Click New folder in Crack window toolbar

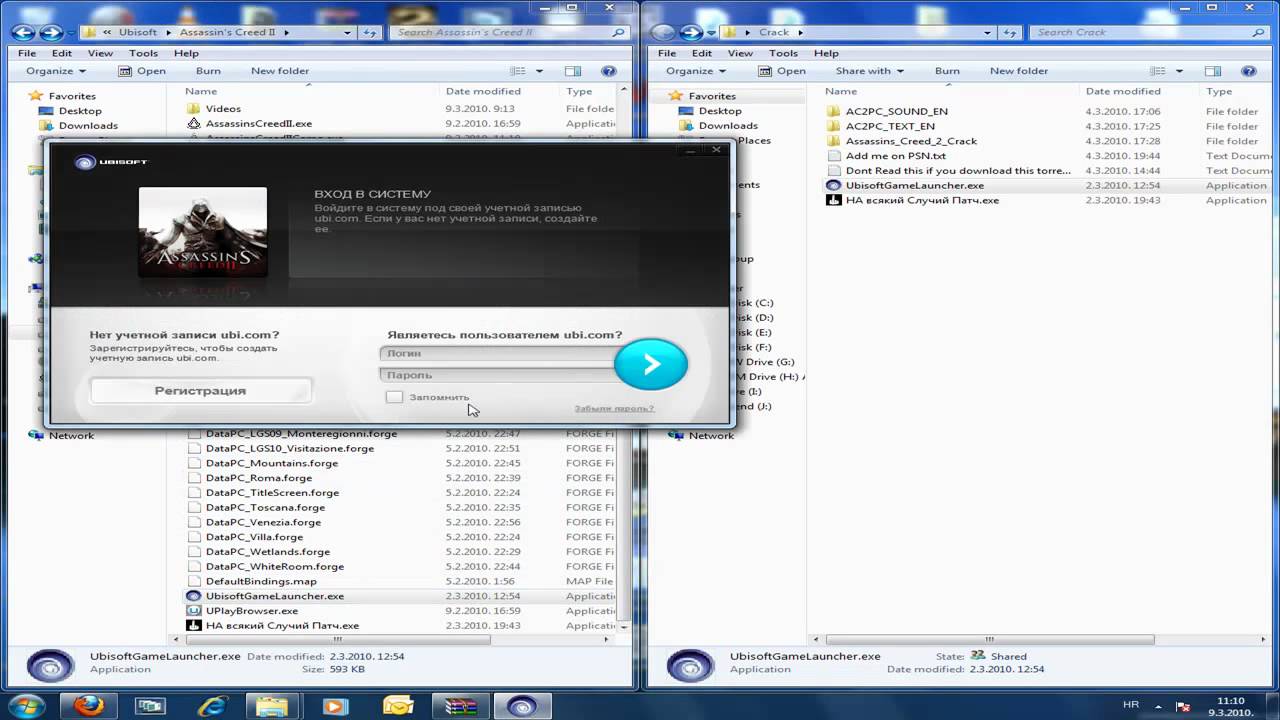tap(1019, 71)
